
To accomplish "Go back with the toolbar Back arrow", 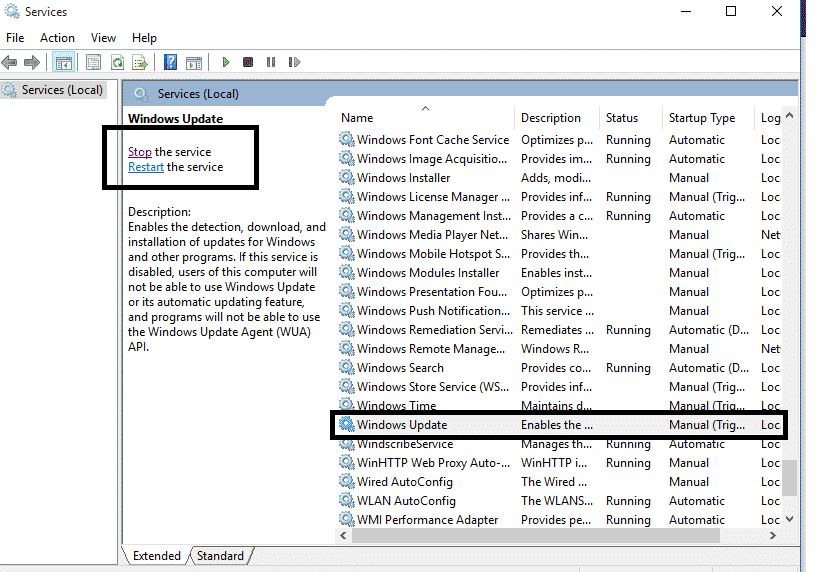I will click(x=9, y=63).
